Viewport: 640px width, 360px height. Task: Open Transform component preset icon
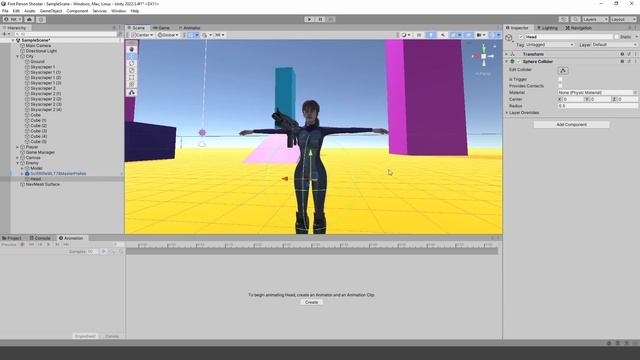[629, 54]
